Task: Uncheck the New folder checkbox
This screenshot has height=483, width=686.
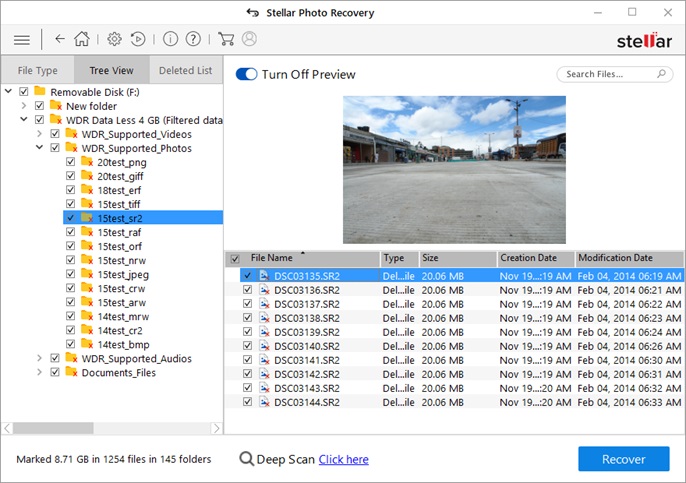Action: click(39, 105)
